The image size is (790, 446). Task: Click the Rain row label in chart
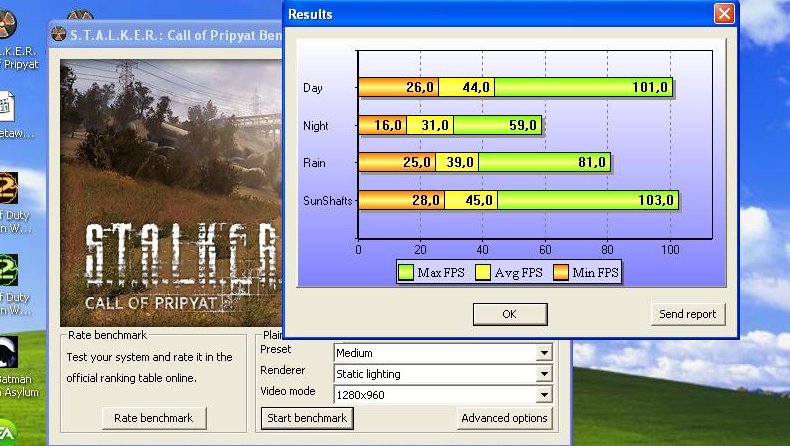(314, 163)
